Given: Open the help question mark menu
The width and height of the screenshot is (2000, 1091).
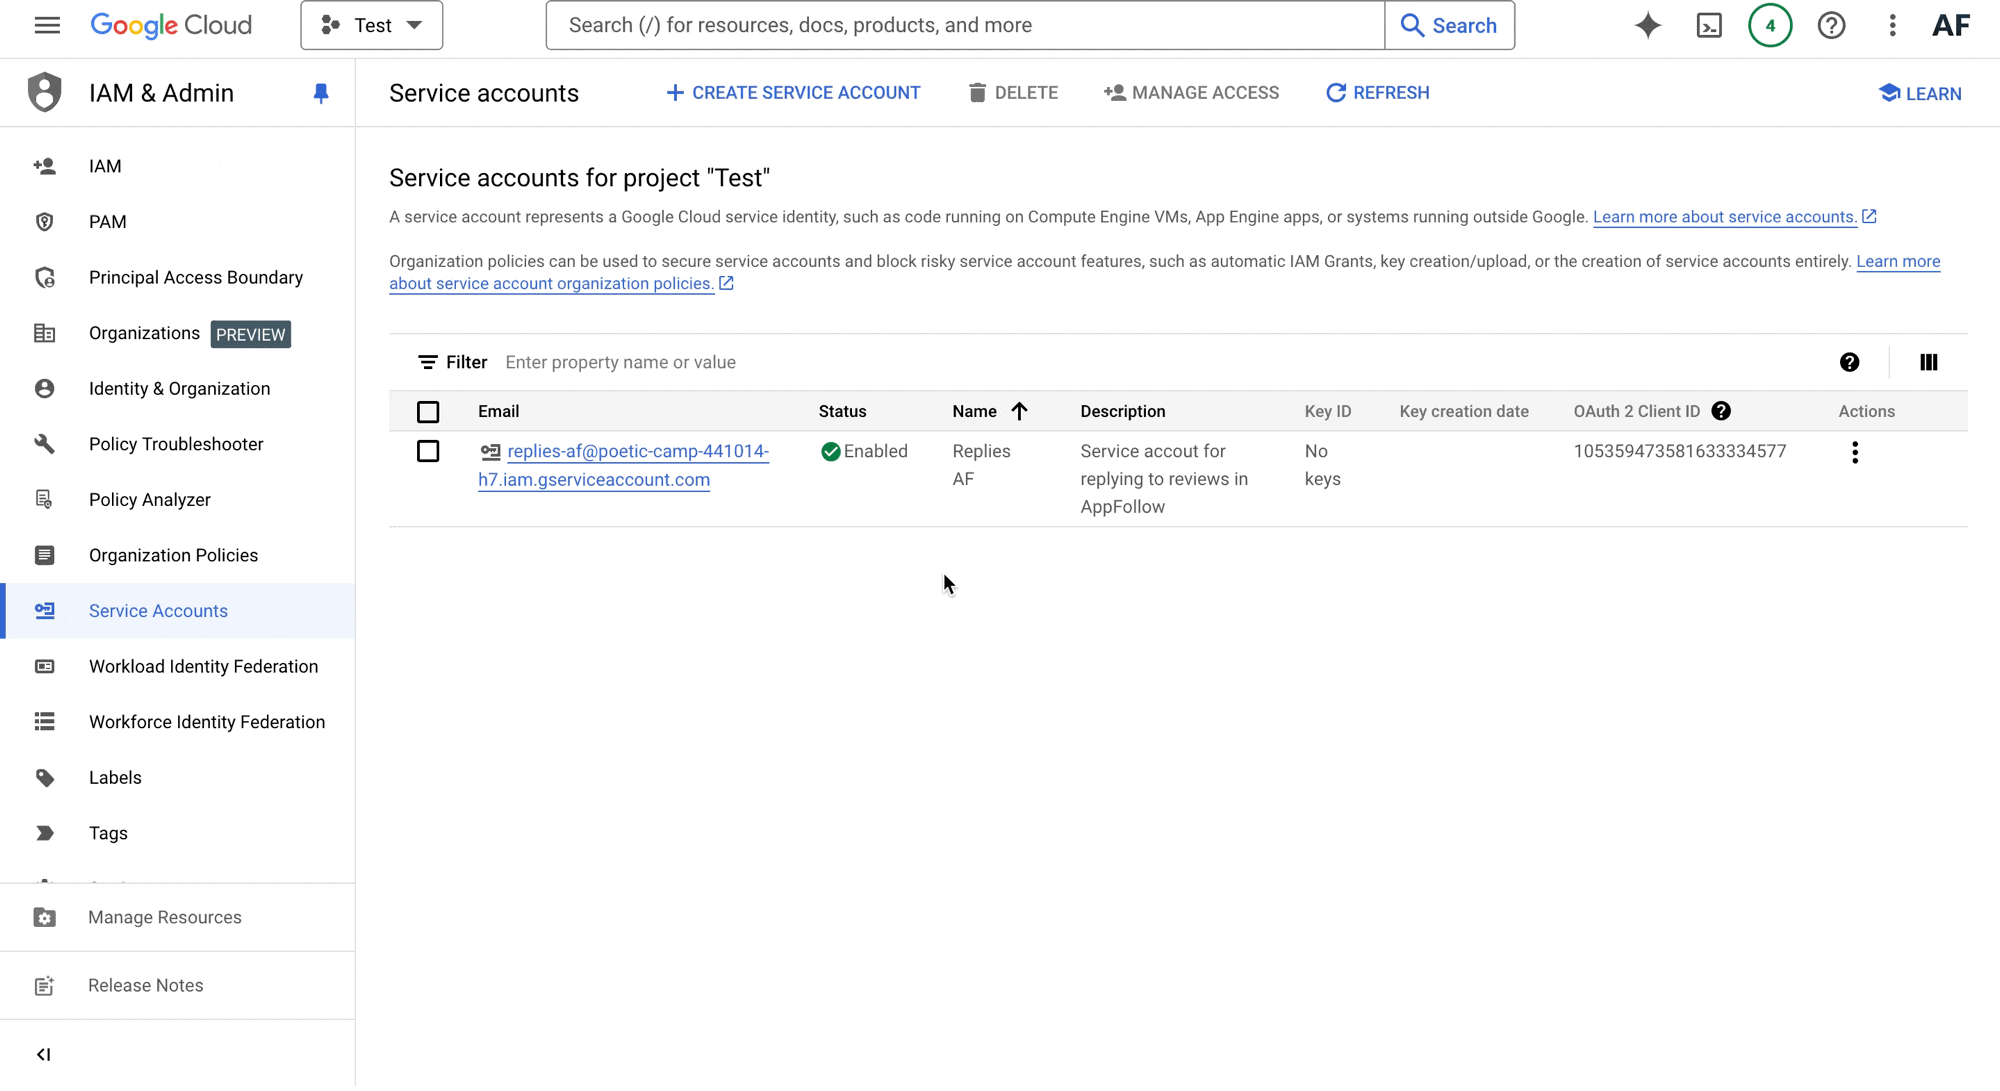Looking at the screenshot, I should click(x=1831, y=25).
